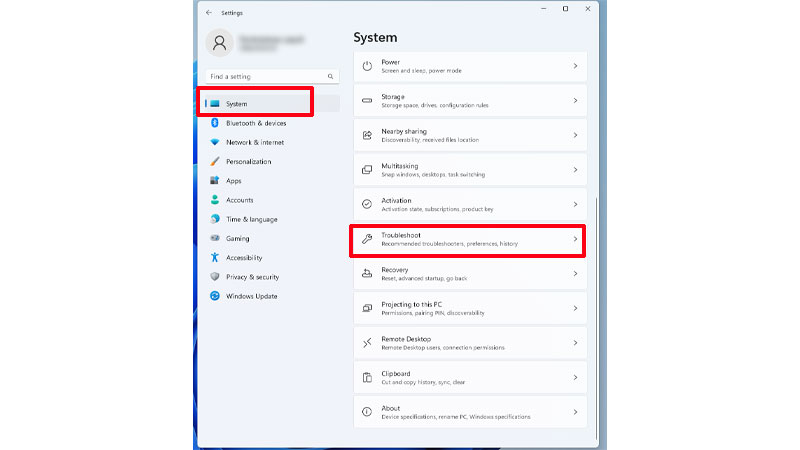Open Storage settings
The width and height of the screenshot is (800, 450).
point(470,101)
